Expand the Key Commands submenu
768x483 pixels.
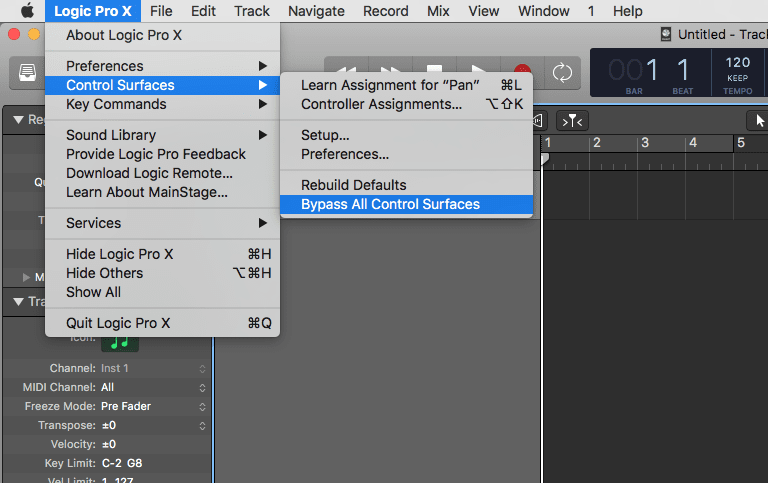(162, 104)
